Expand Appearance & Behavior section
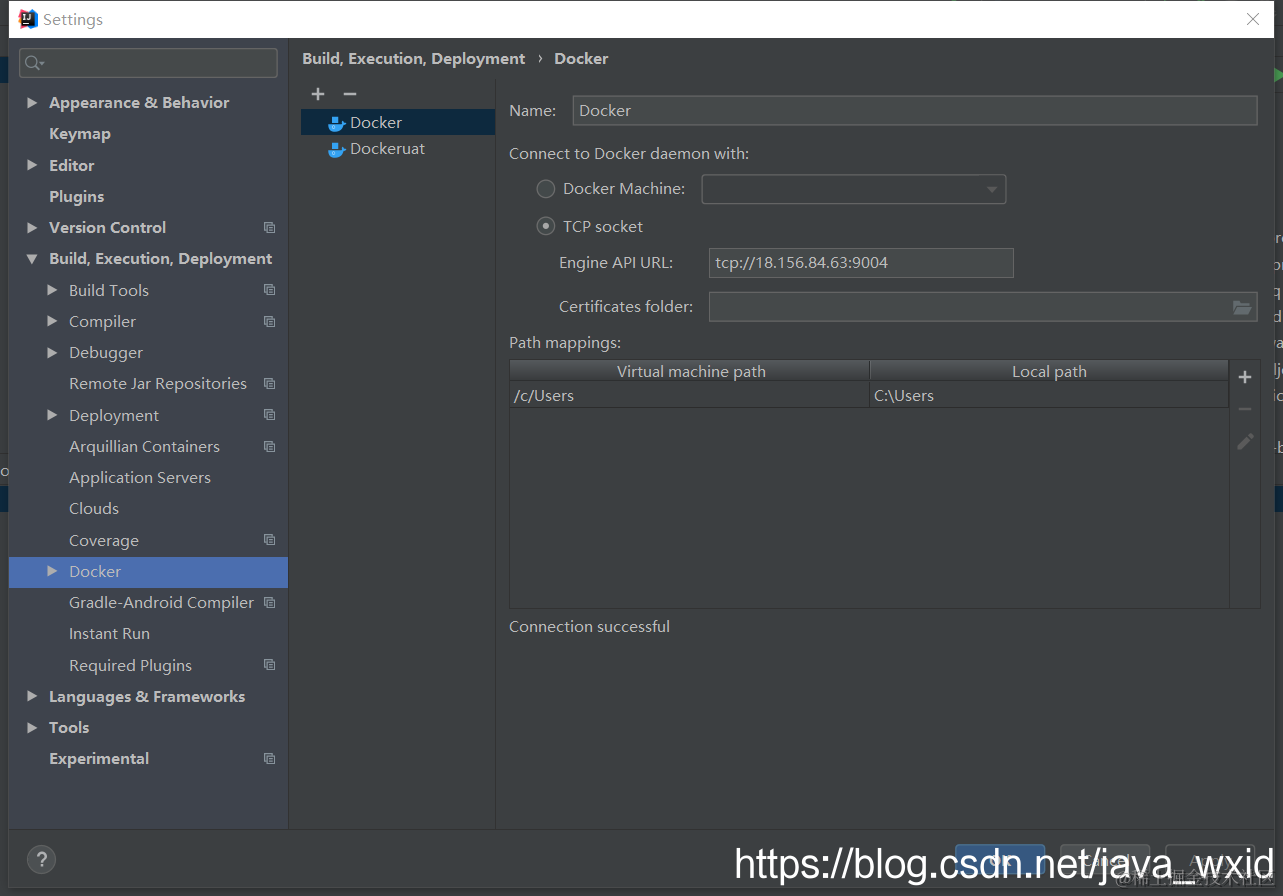The width and height of the screenshot is (1283, 896). [32, 103]
